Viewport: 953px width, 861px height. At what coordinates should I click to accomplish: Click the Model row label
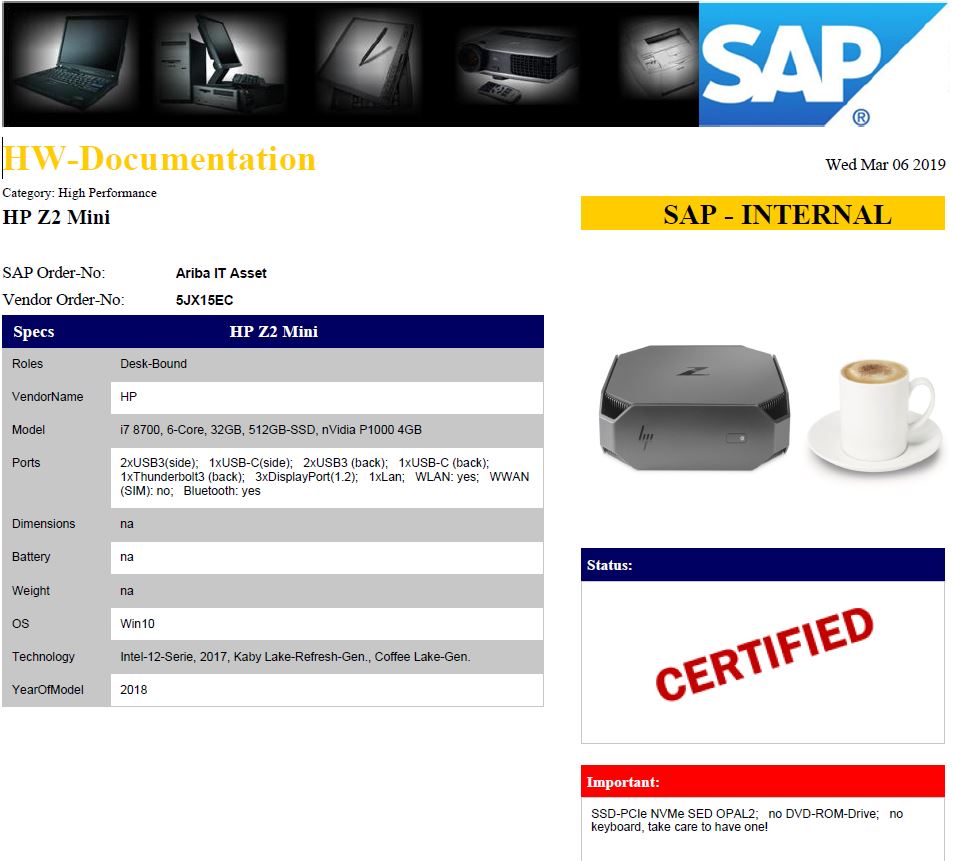pyautogui.click(x=29, y=430)
